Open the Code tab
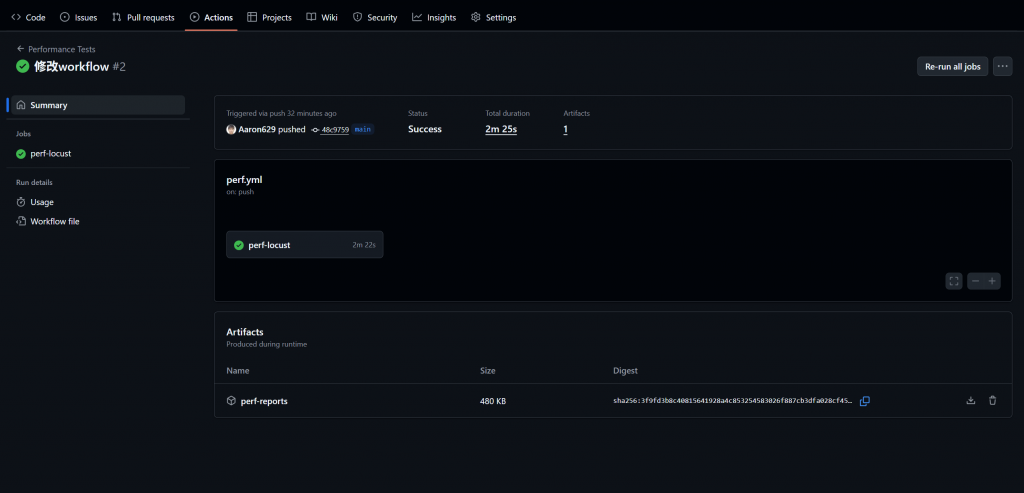The image size is (1024, 493). click(x=28, y=18)
